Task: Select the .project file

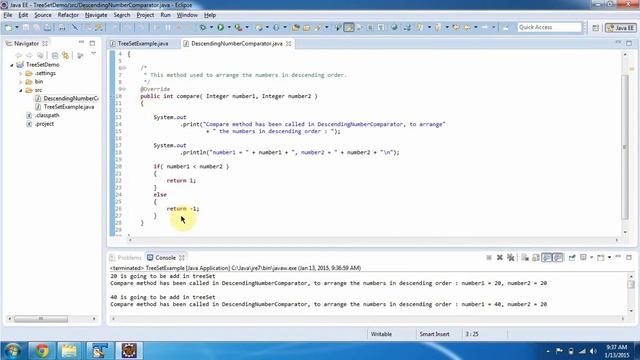Action: (44, 124)
